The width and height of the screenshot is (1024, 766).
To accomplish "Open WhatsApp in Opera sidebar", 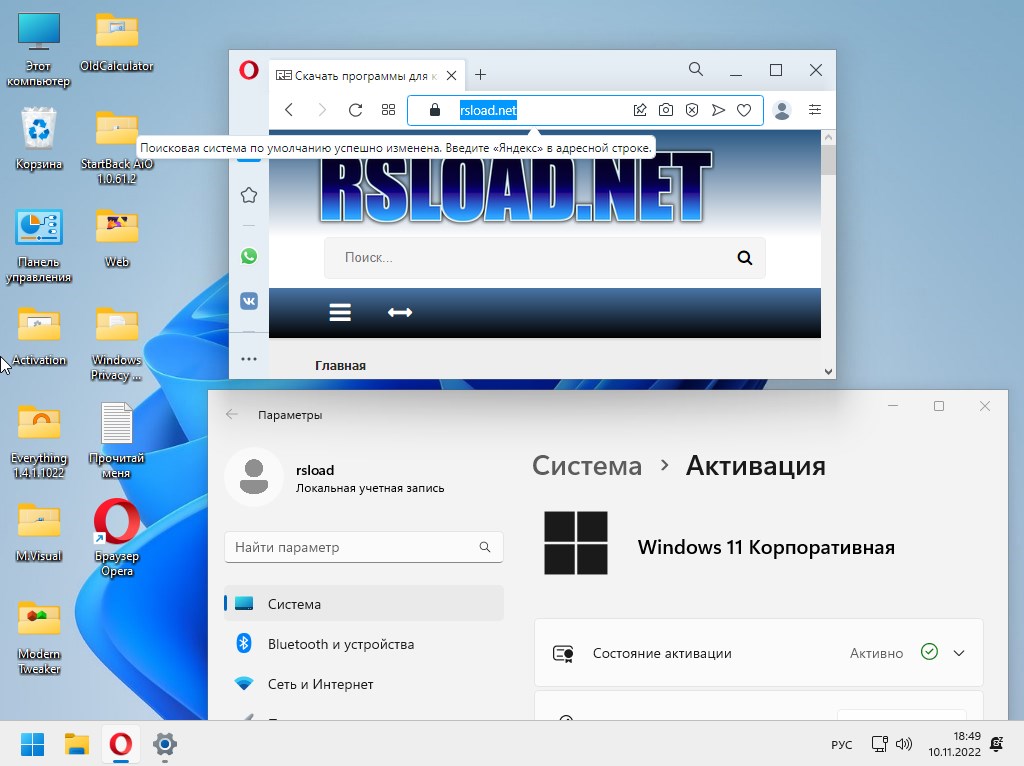I will pos(249,256).
